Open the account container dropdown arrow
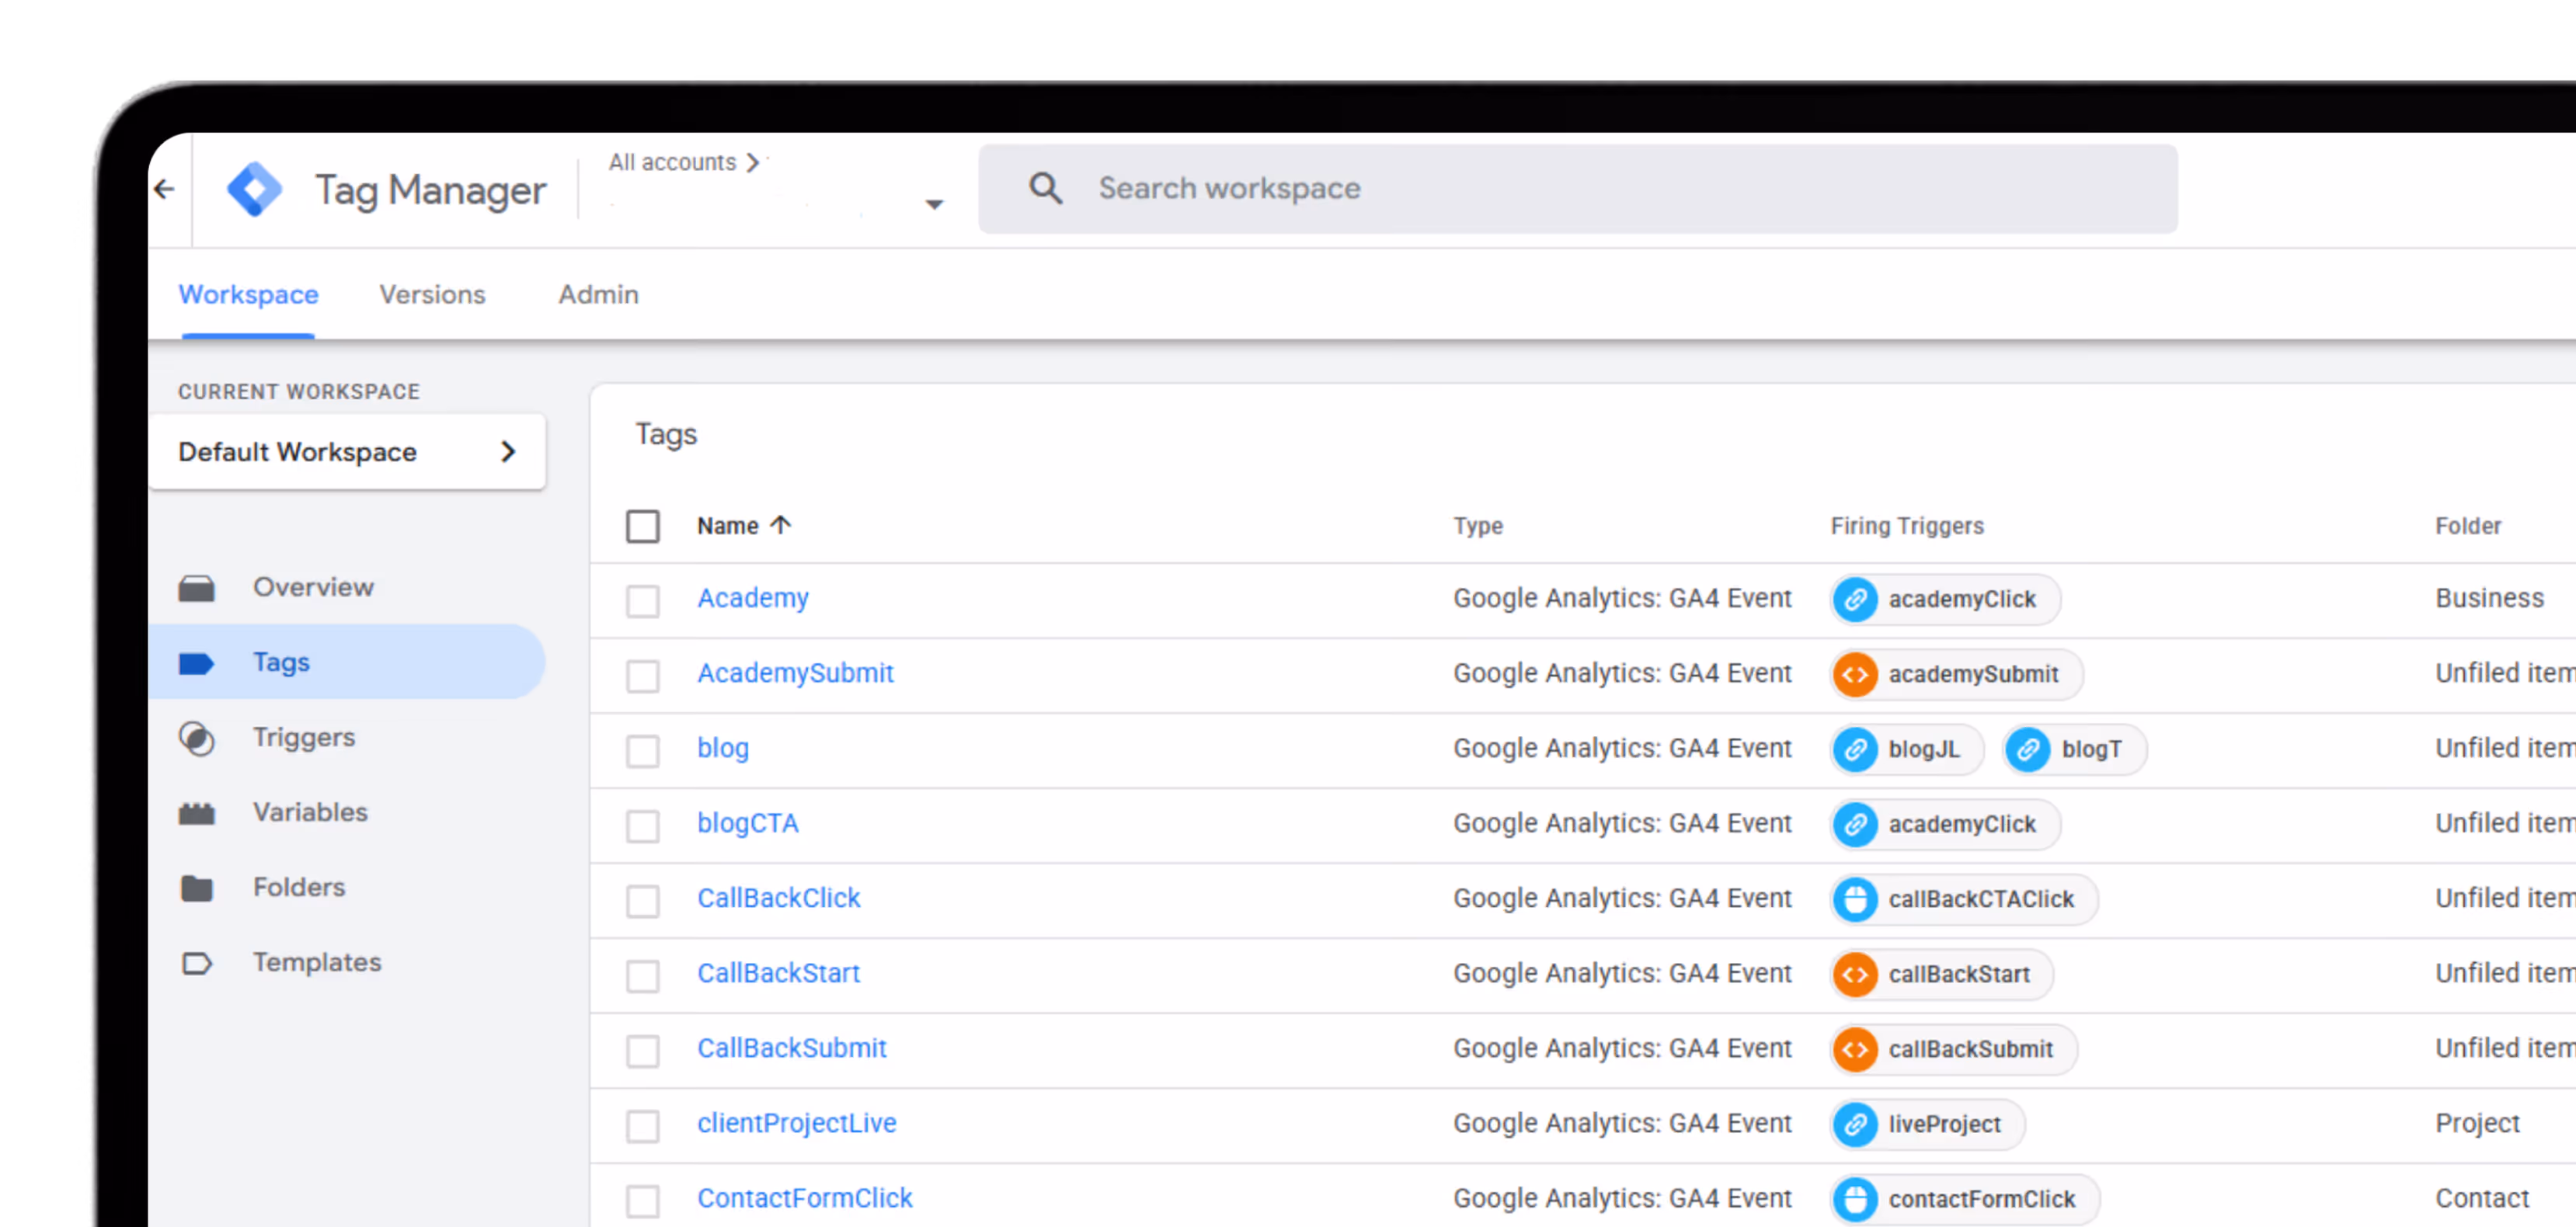 tap(934, 205)
